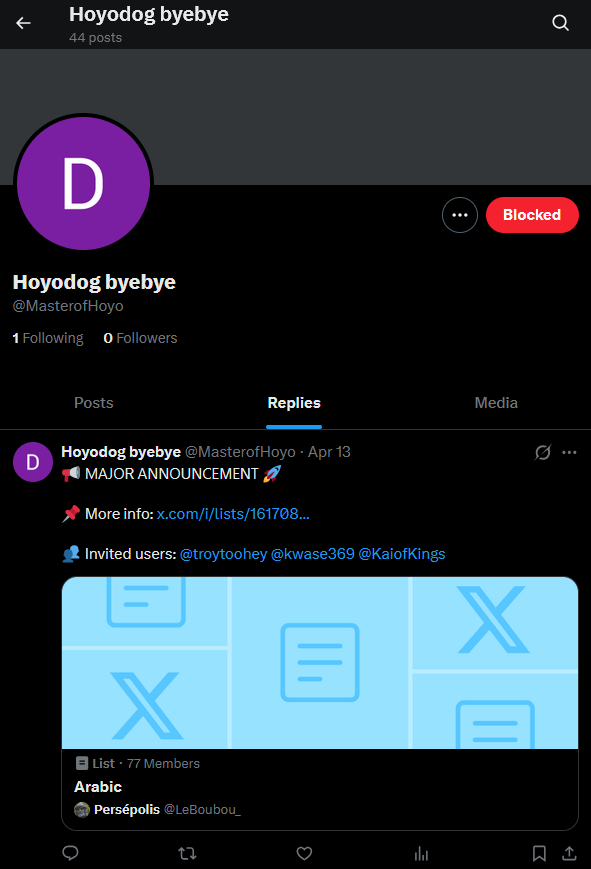Click the 44 posts count in the header
This screenshot has width=591, height=869.
[x=95, y=38]
